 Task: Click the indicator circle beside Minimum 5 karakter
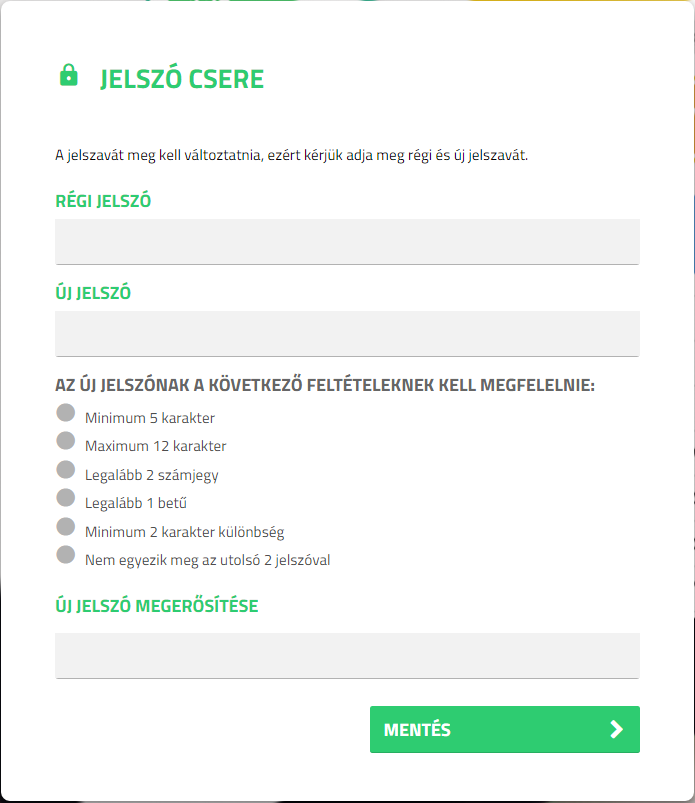coord(66,412)
